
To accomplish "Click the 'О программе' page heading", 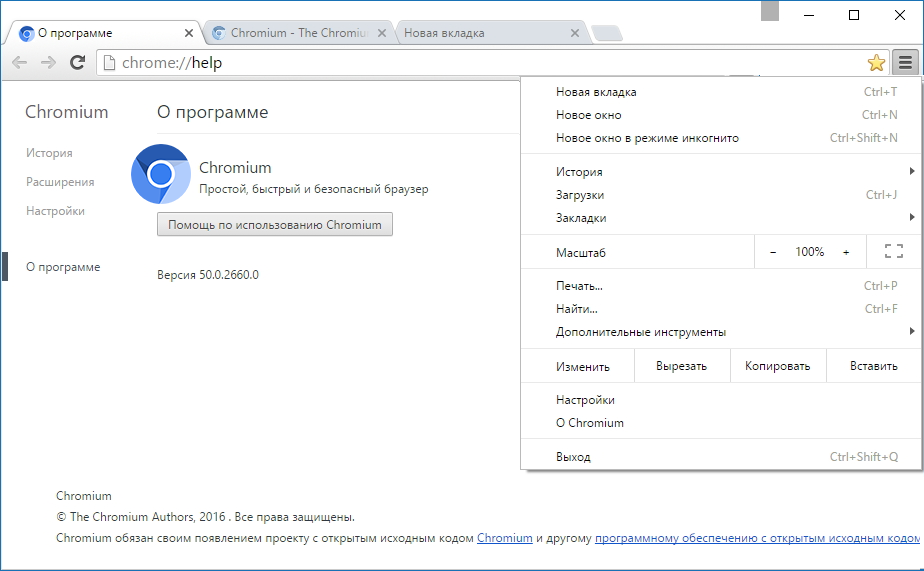I will point(212,112).
